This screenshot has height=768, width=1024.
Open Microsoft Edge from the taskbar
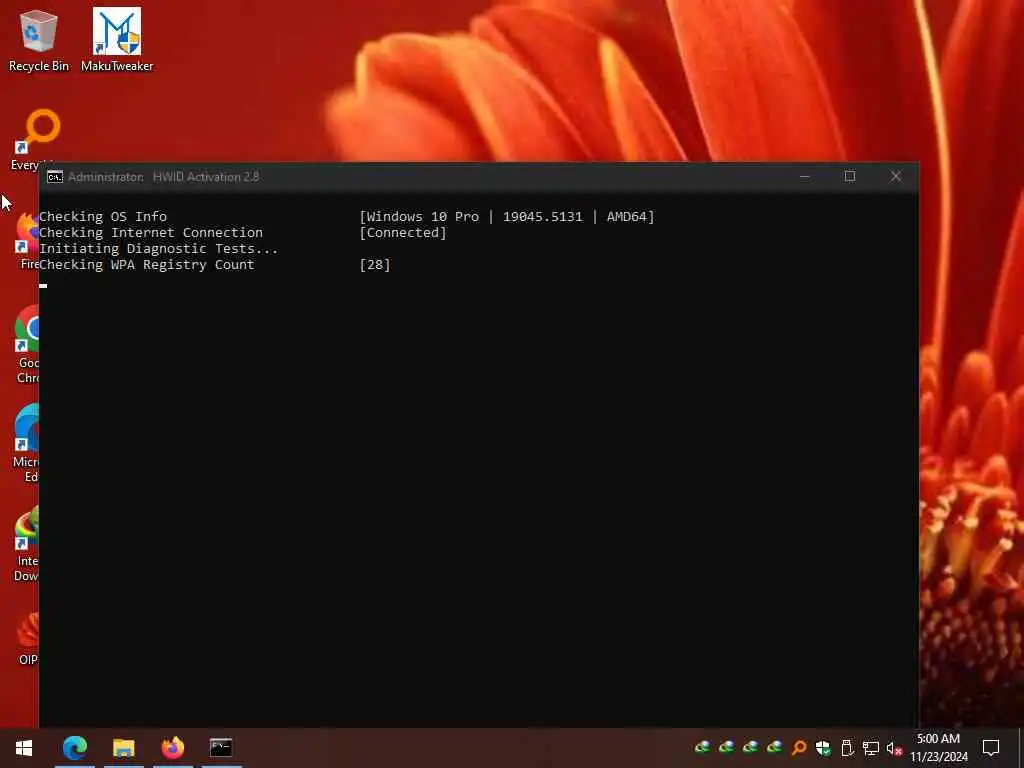coord(74,748)
